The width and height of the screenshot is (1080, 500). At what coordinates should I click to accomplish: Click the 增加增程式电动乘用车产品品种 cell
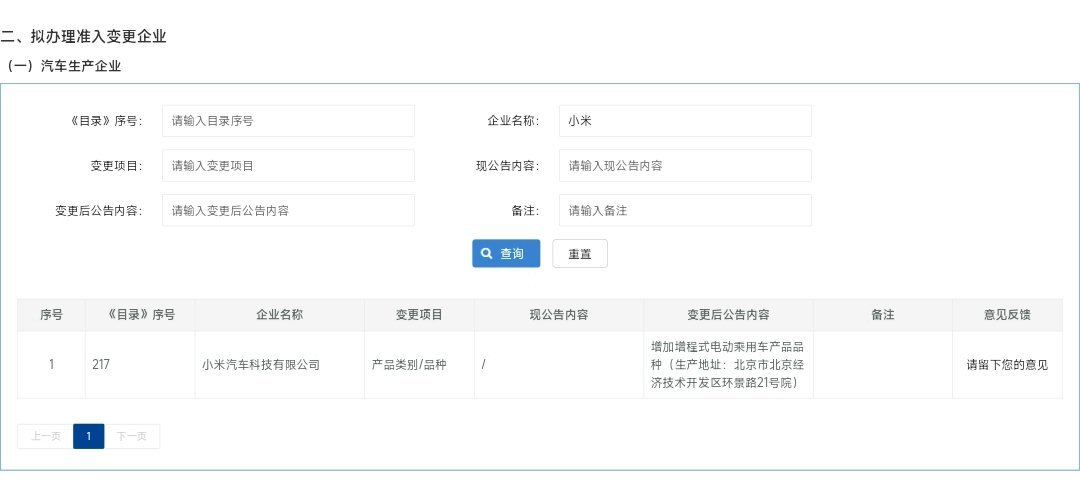[x=729, y=365]
